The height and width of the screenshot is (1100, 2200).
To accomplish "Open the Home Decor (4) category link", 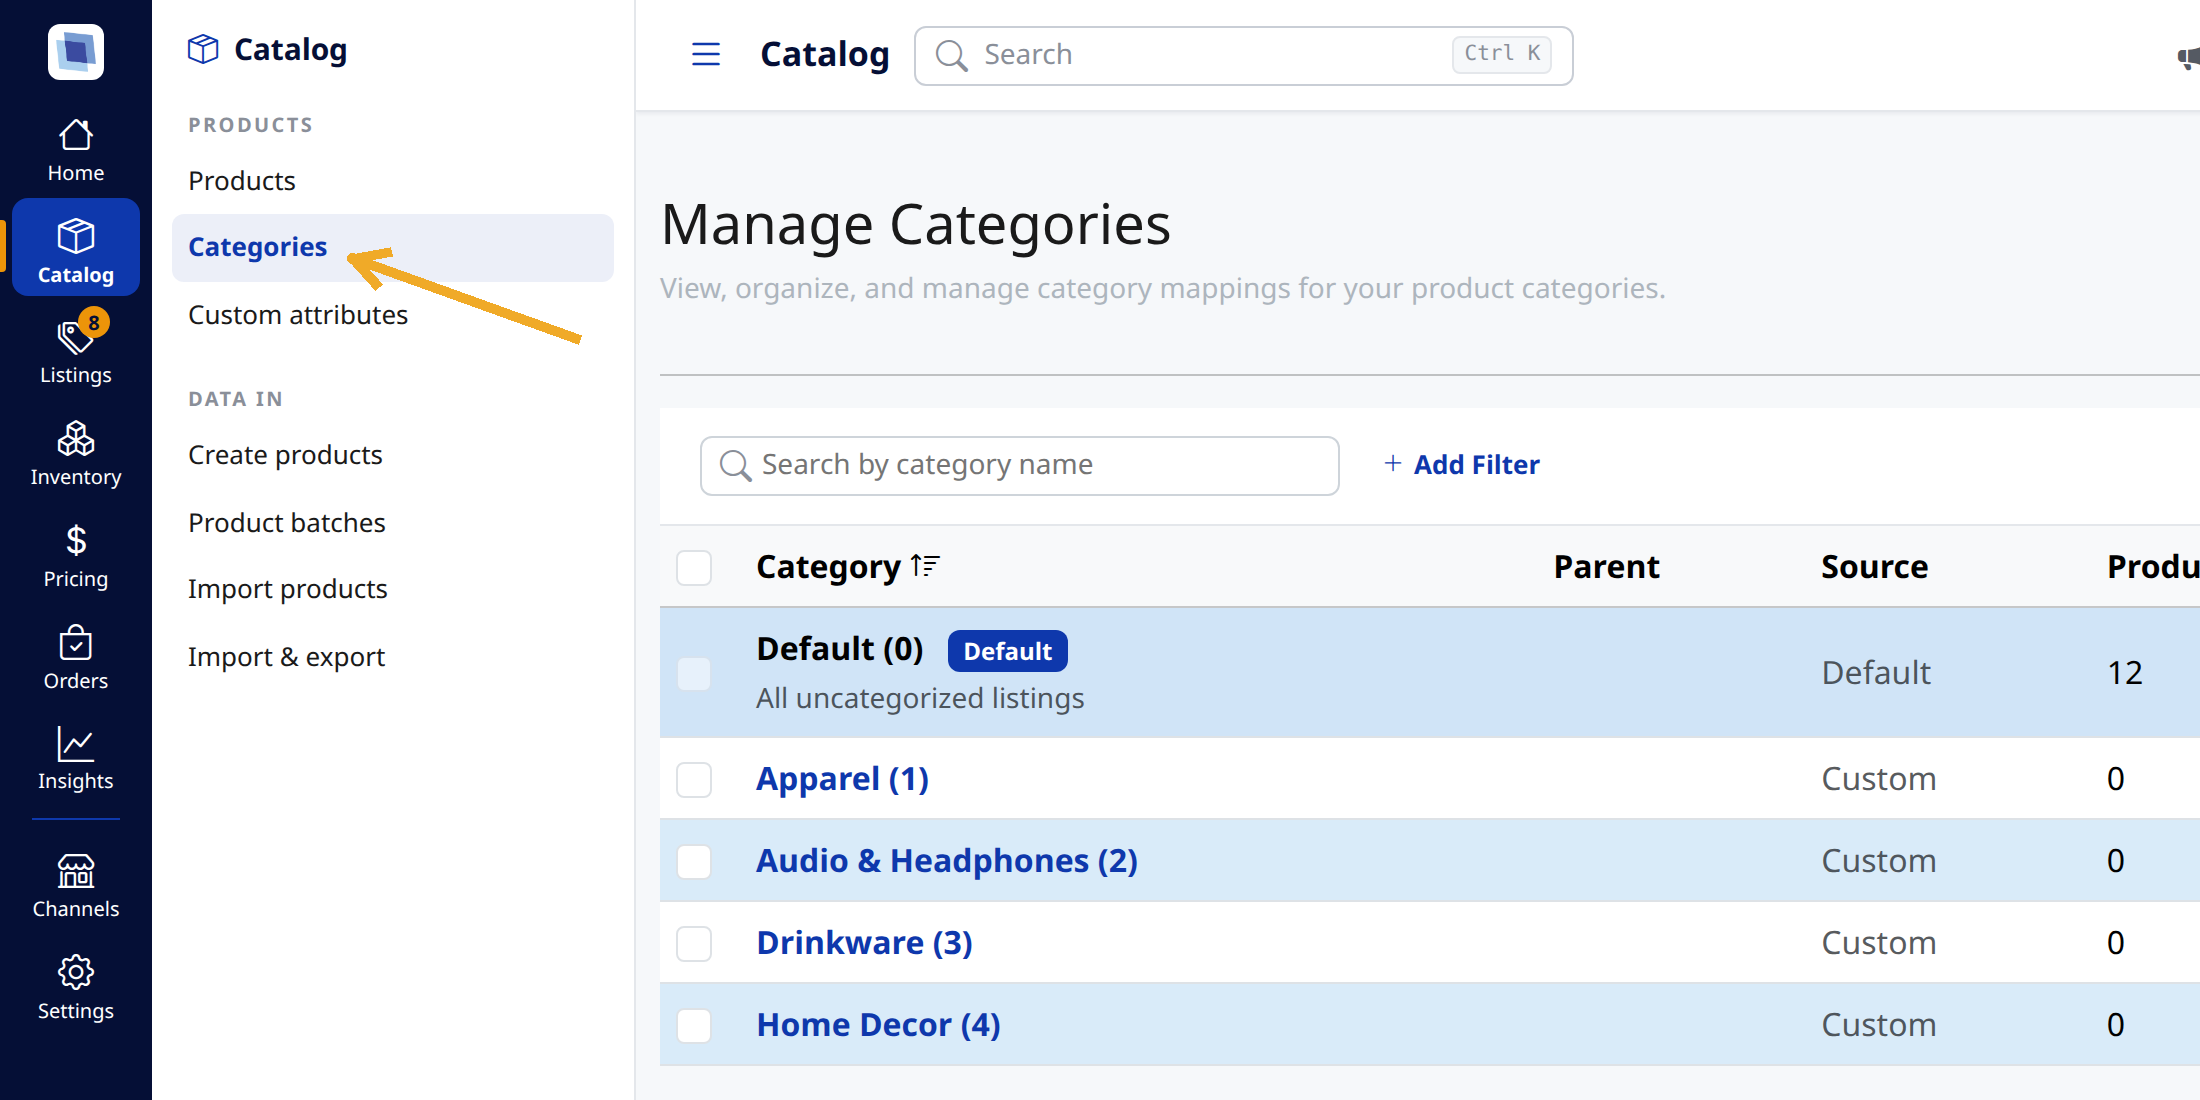I will click(x=878, y=1025).
